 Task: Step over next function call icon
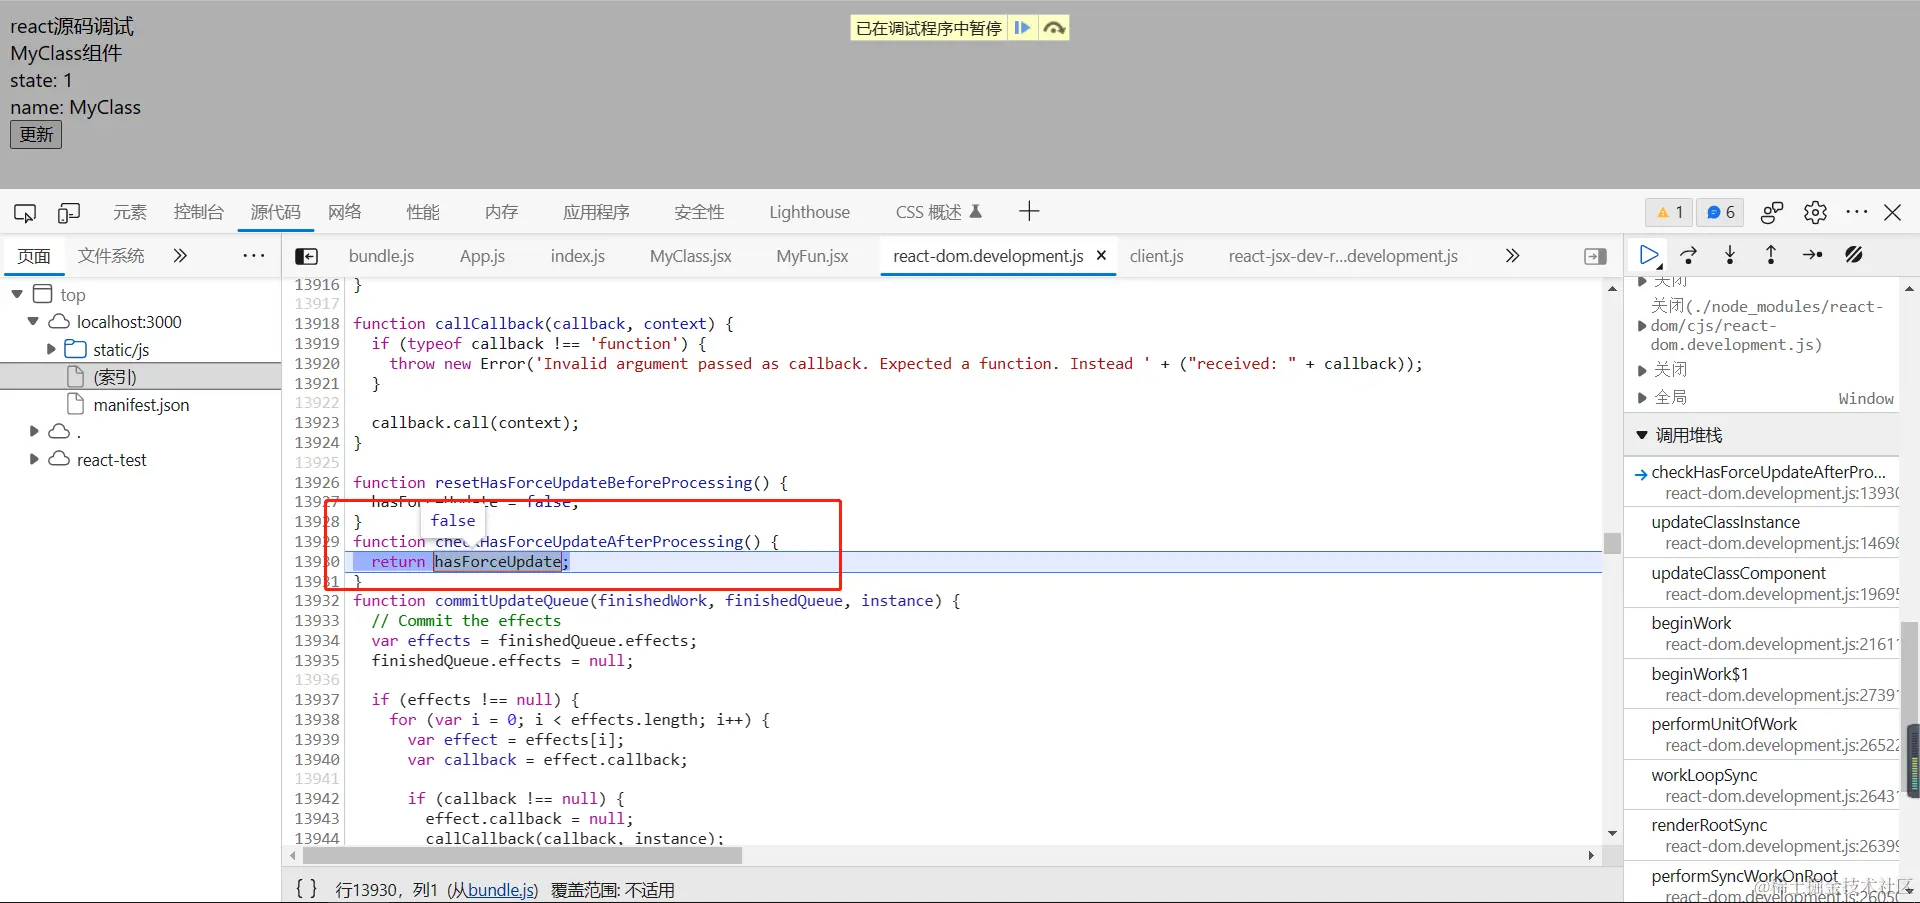(x=1689, y=255)
